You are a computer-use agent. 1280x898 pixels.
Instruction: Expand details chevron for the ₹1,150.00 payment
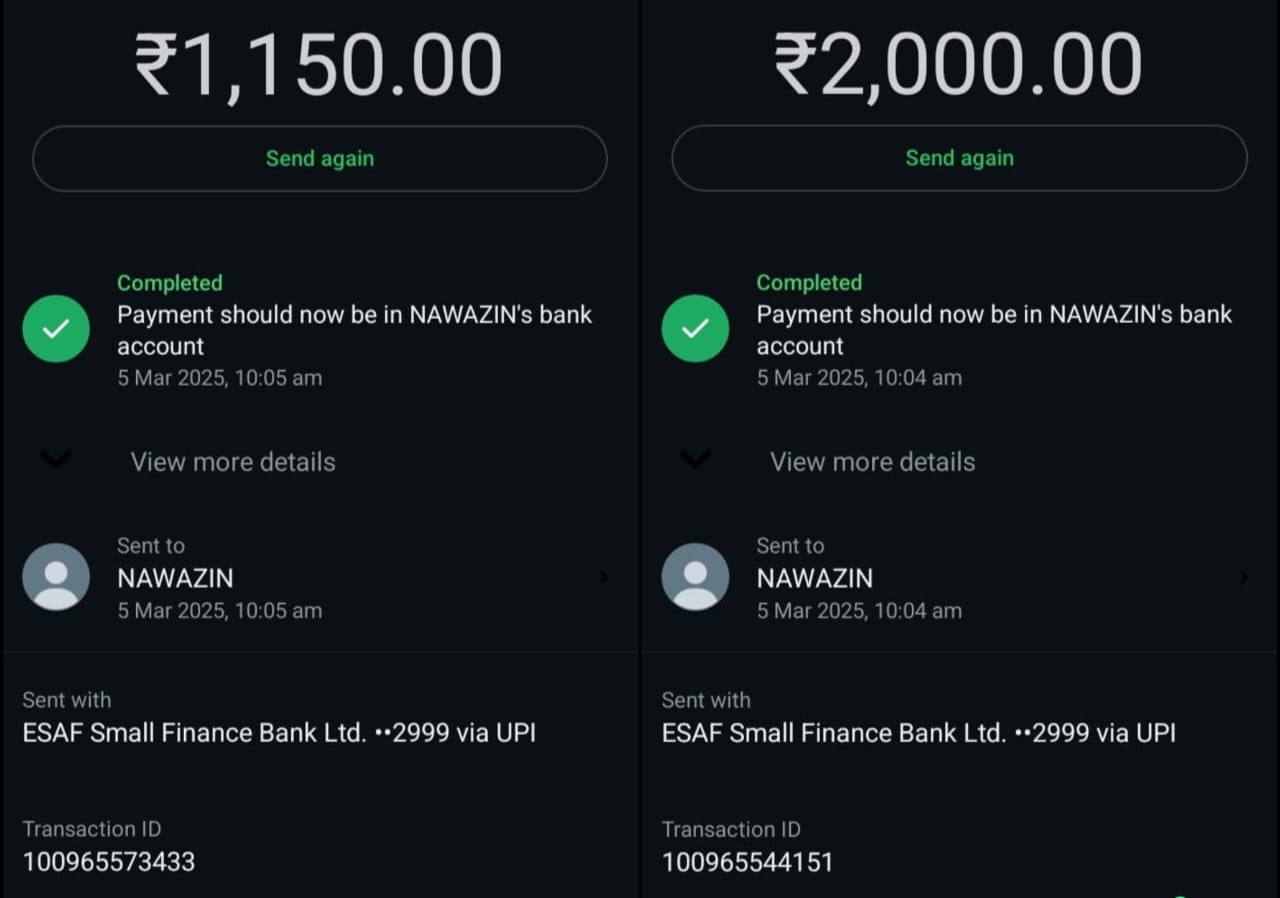tap(56, 460)
